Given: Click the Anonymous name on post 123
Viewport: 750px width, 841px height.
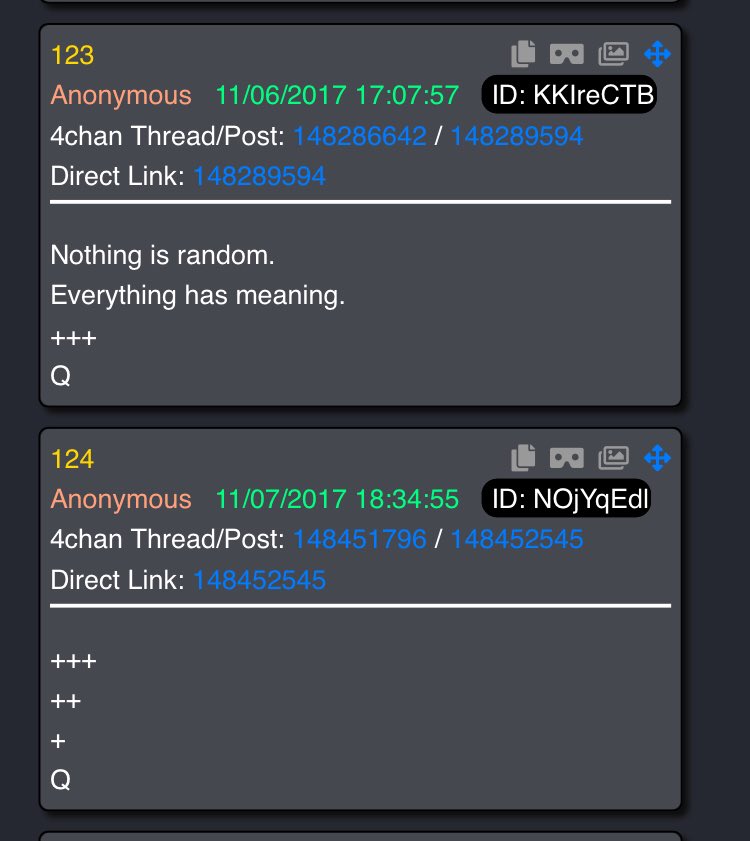Looking at the screenshot, I should [x=121, y=95].
